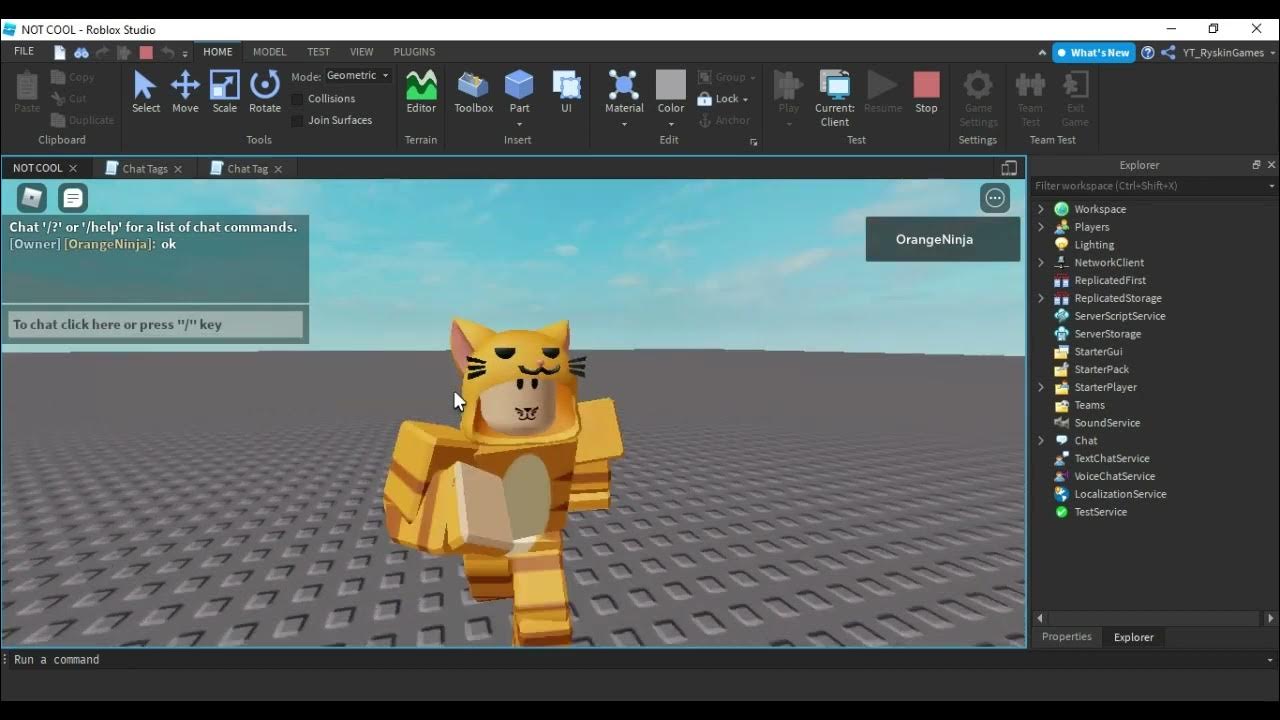Expand the ReplicatedStorage tree node

pyautogui.click(x=1041, y=298)
